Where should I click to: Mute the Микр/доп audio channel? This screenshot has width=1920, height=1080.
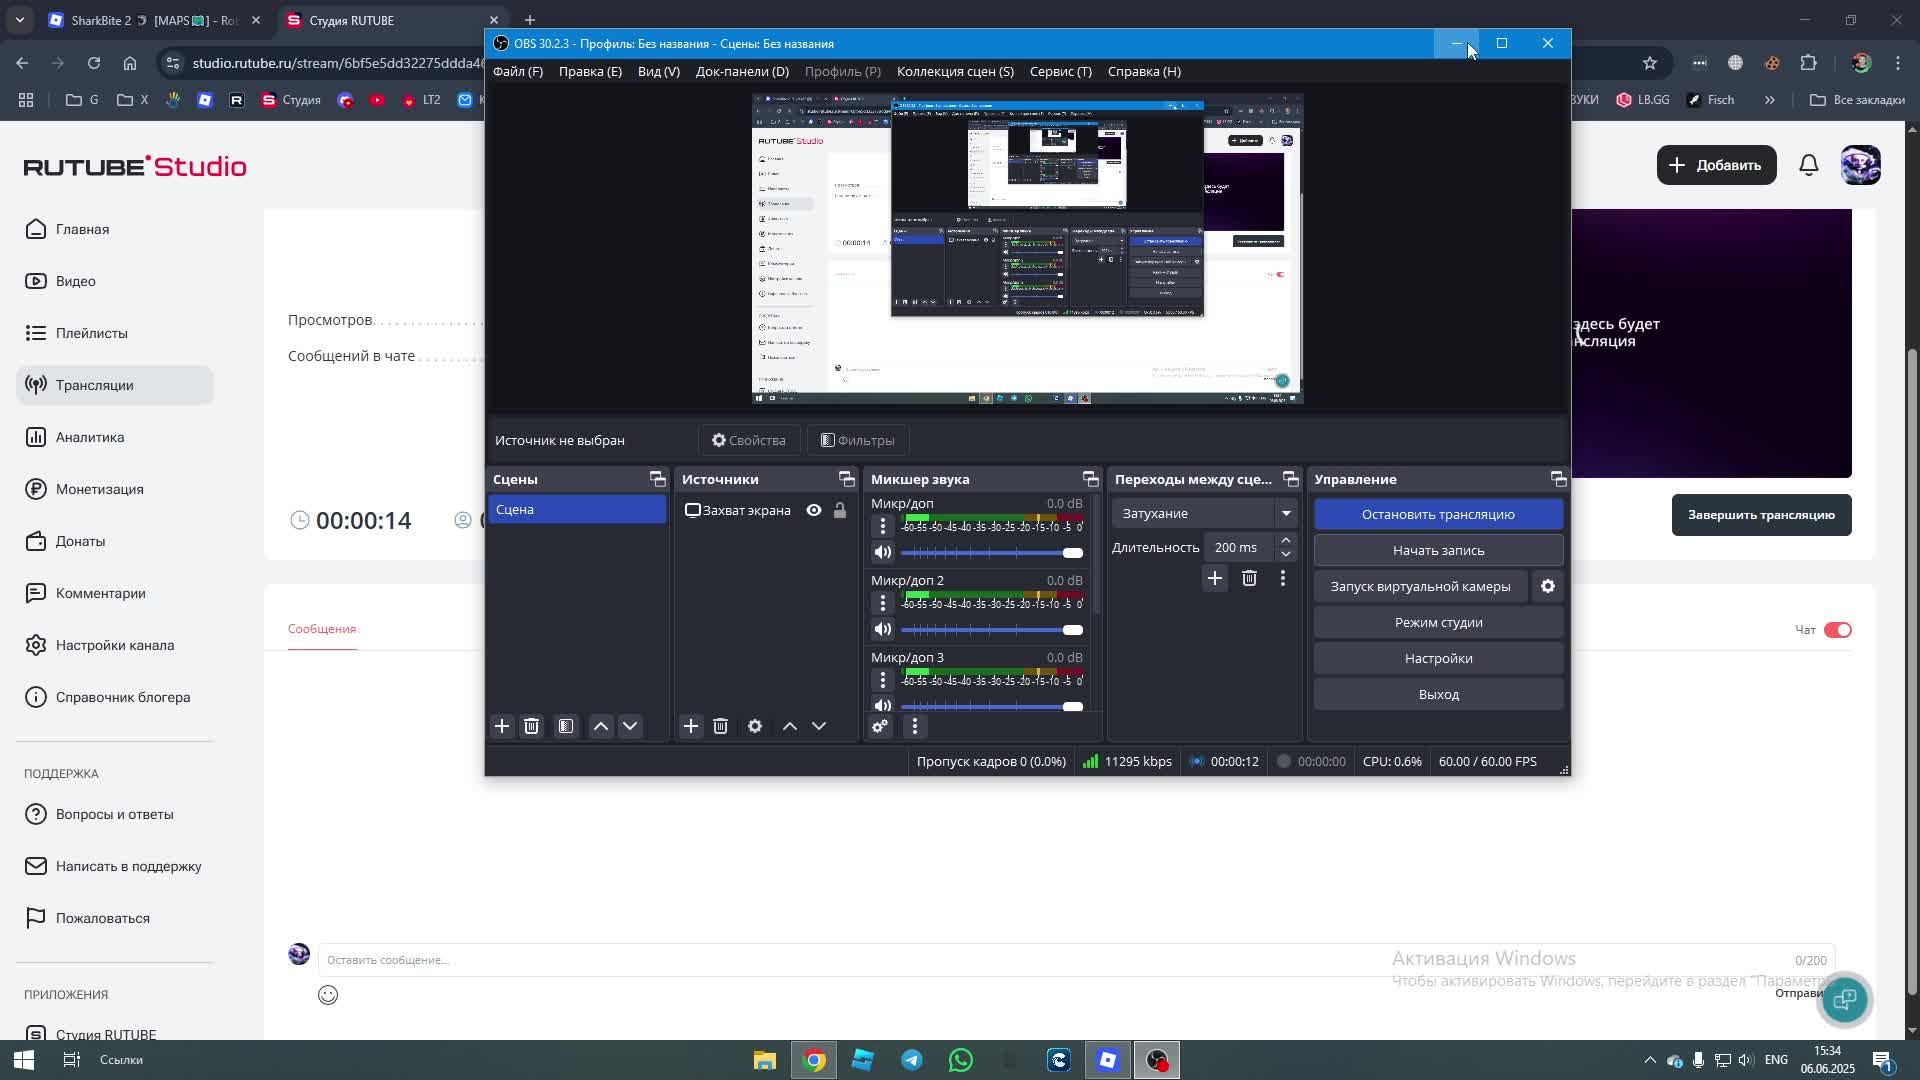point(882,552)
